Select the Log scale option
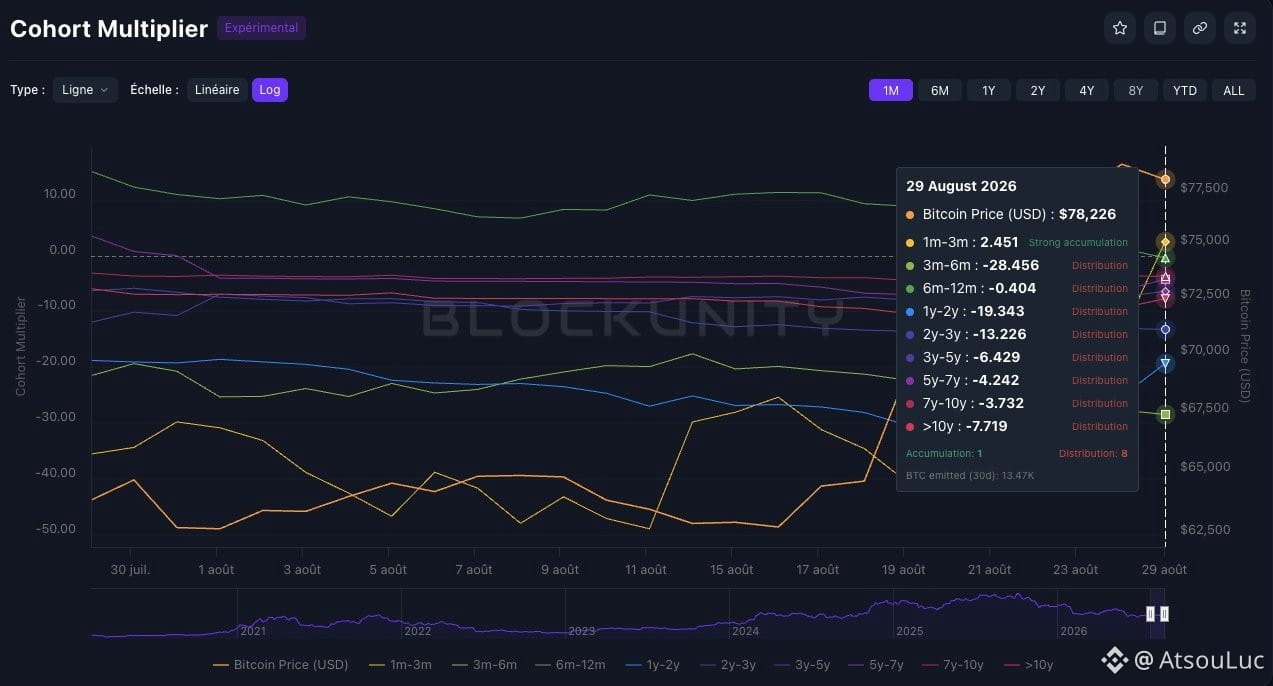 pos(270,90)
